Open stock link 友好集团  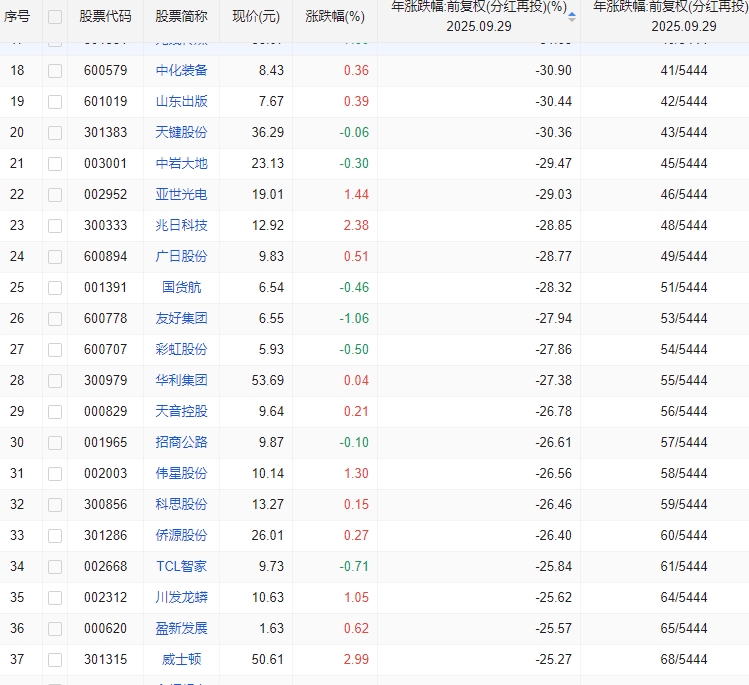click(182, 319)
